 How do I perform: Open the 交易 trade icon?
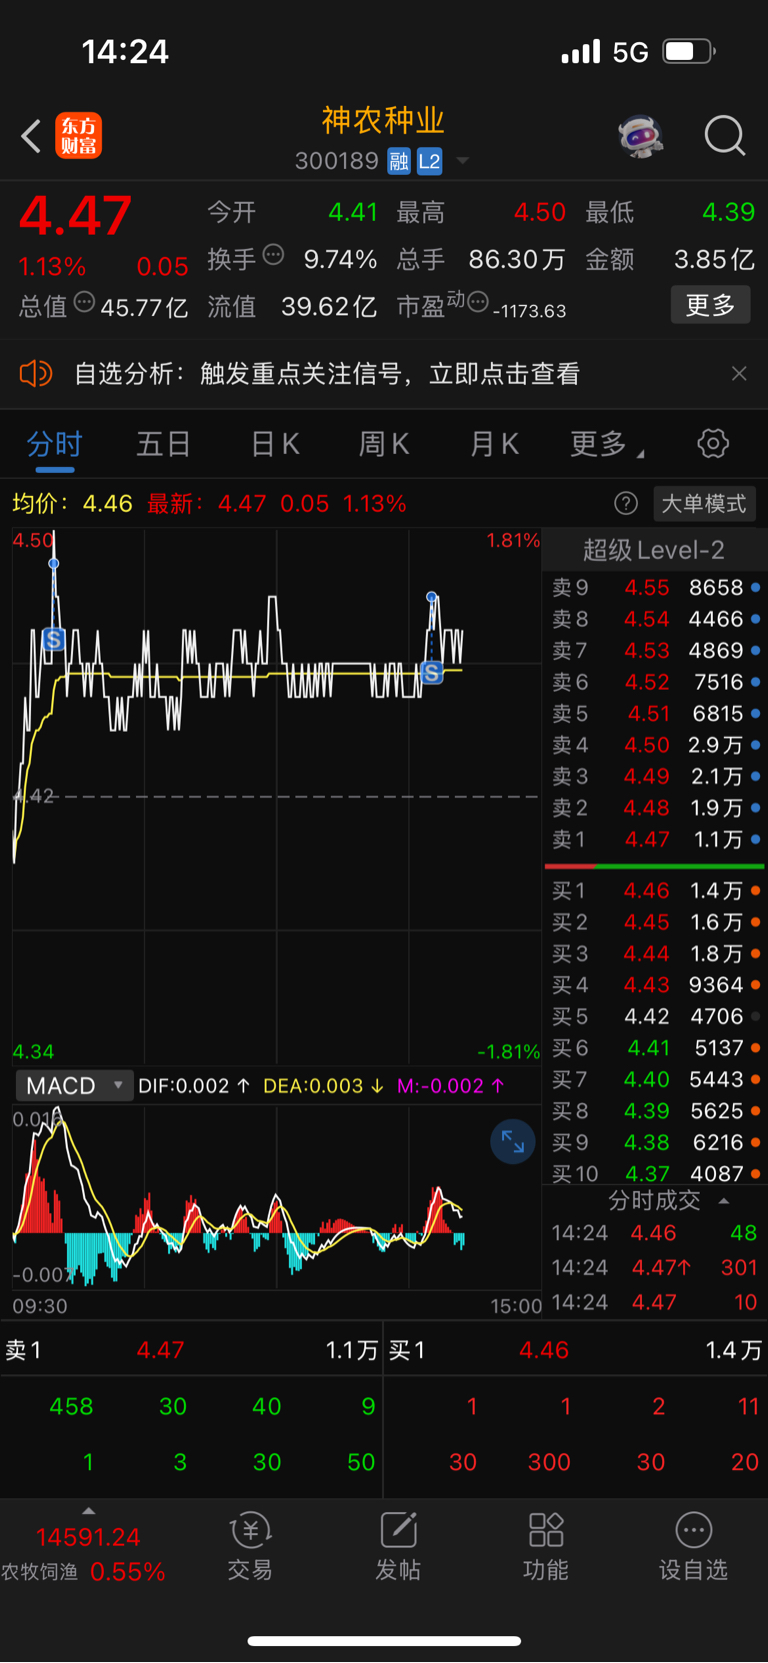250,1546
